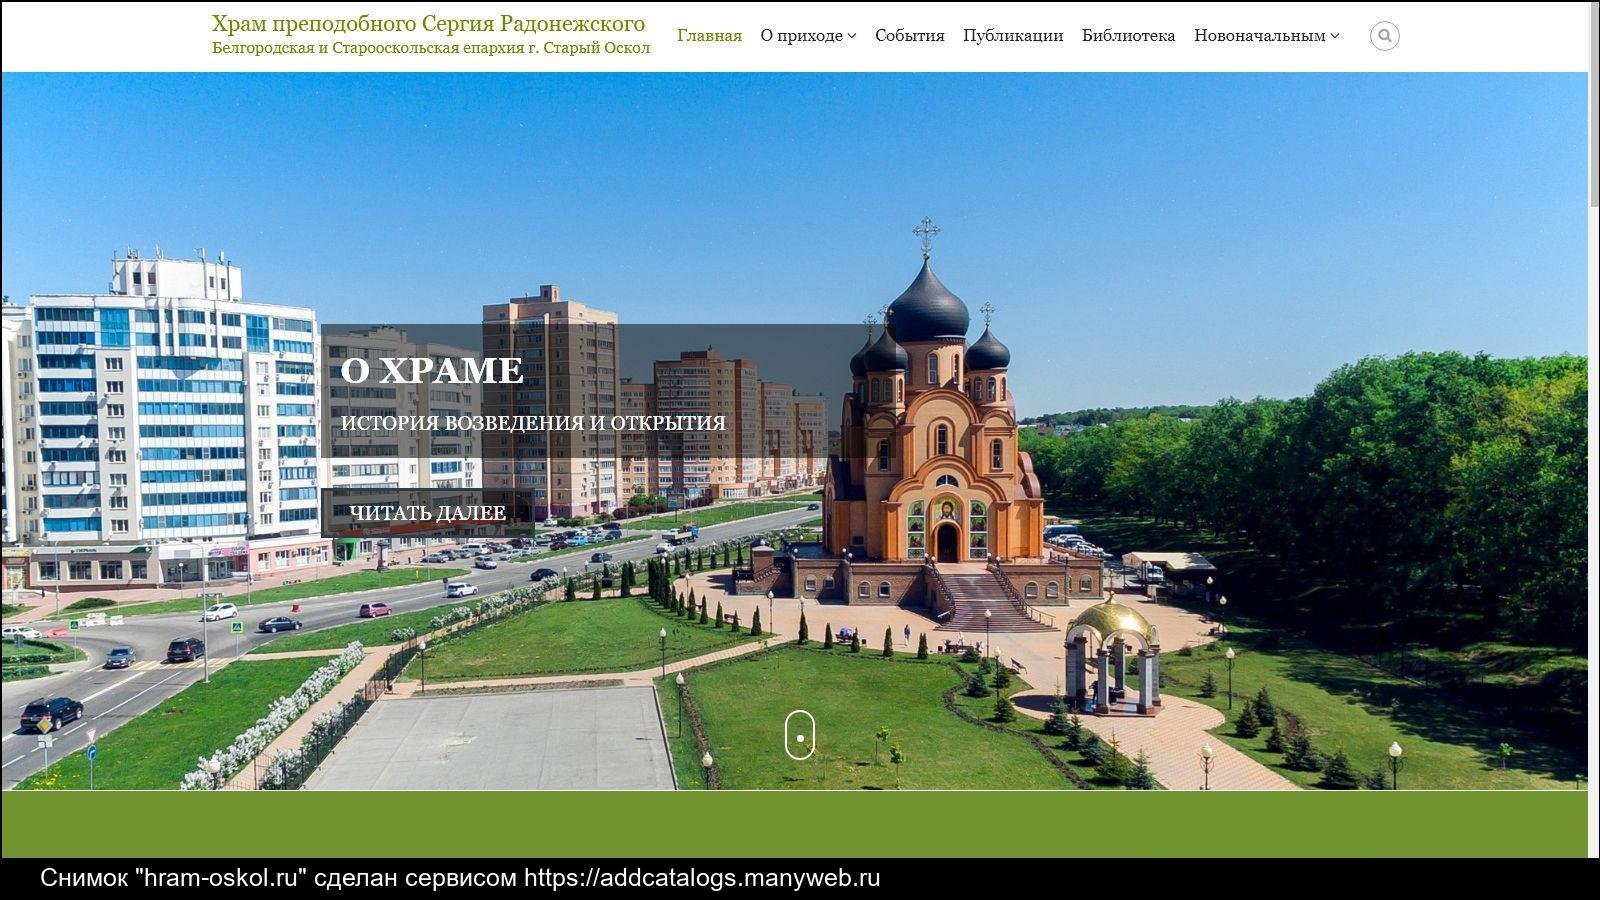Expand the chevron beside Новоначальным
This screenshot has height=900, width=1600.
(1335, 36)
